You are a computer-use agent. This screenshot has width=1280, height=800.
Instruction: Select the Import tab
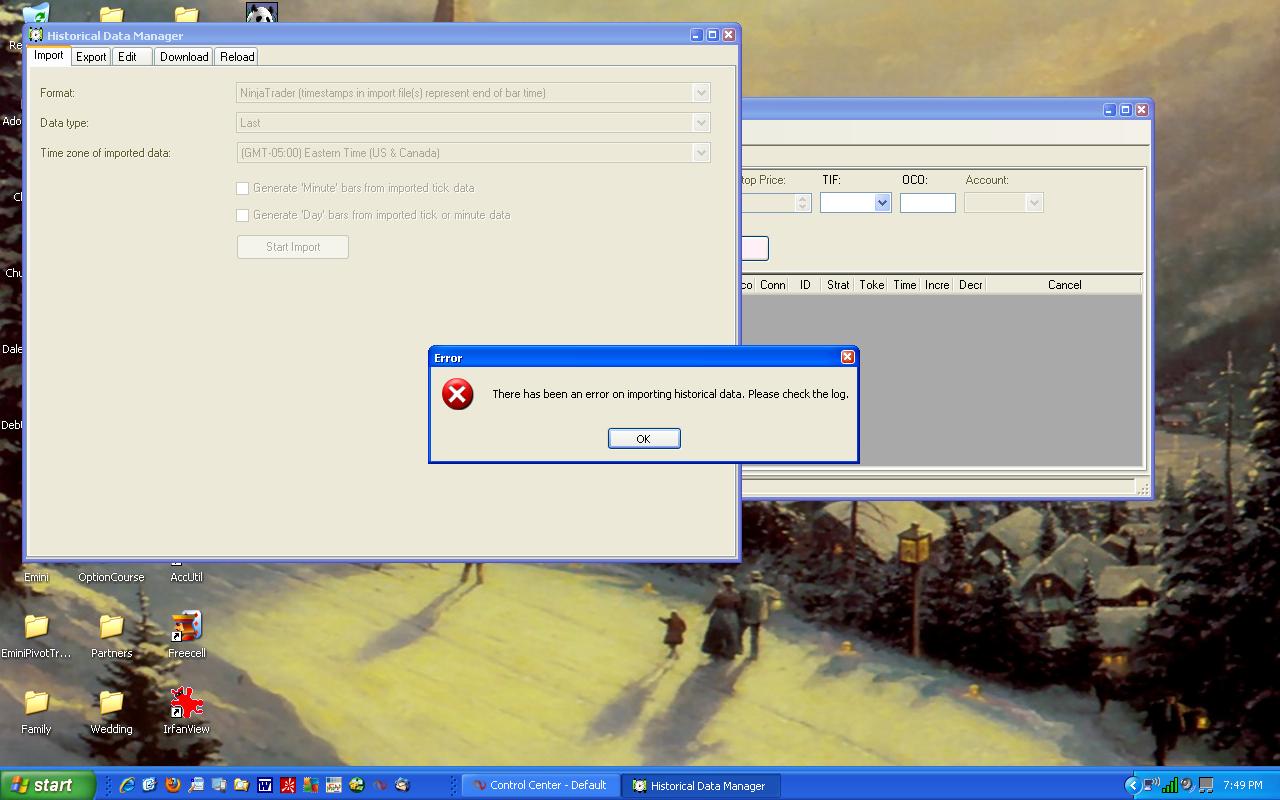(x=49, y=56)
